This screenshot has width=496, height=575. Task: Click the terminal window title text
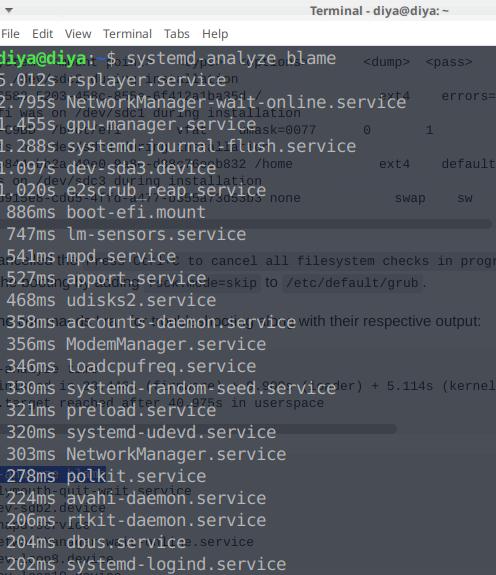coord(379,11)
